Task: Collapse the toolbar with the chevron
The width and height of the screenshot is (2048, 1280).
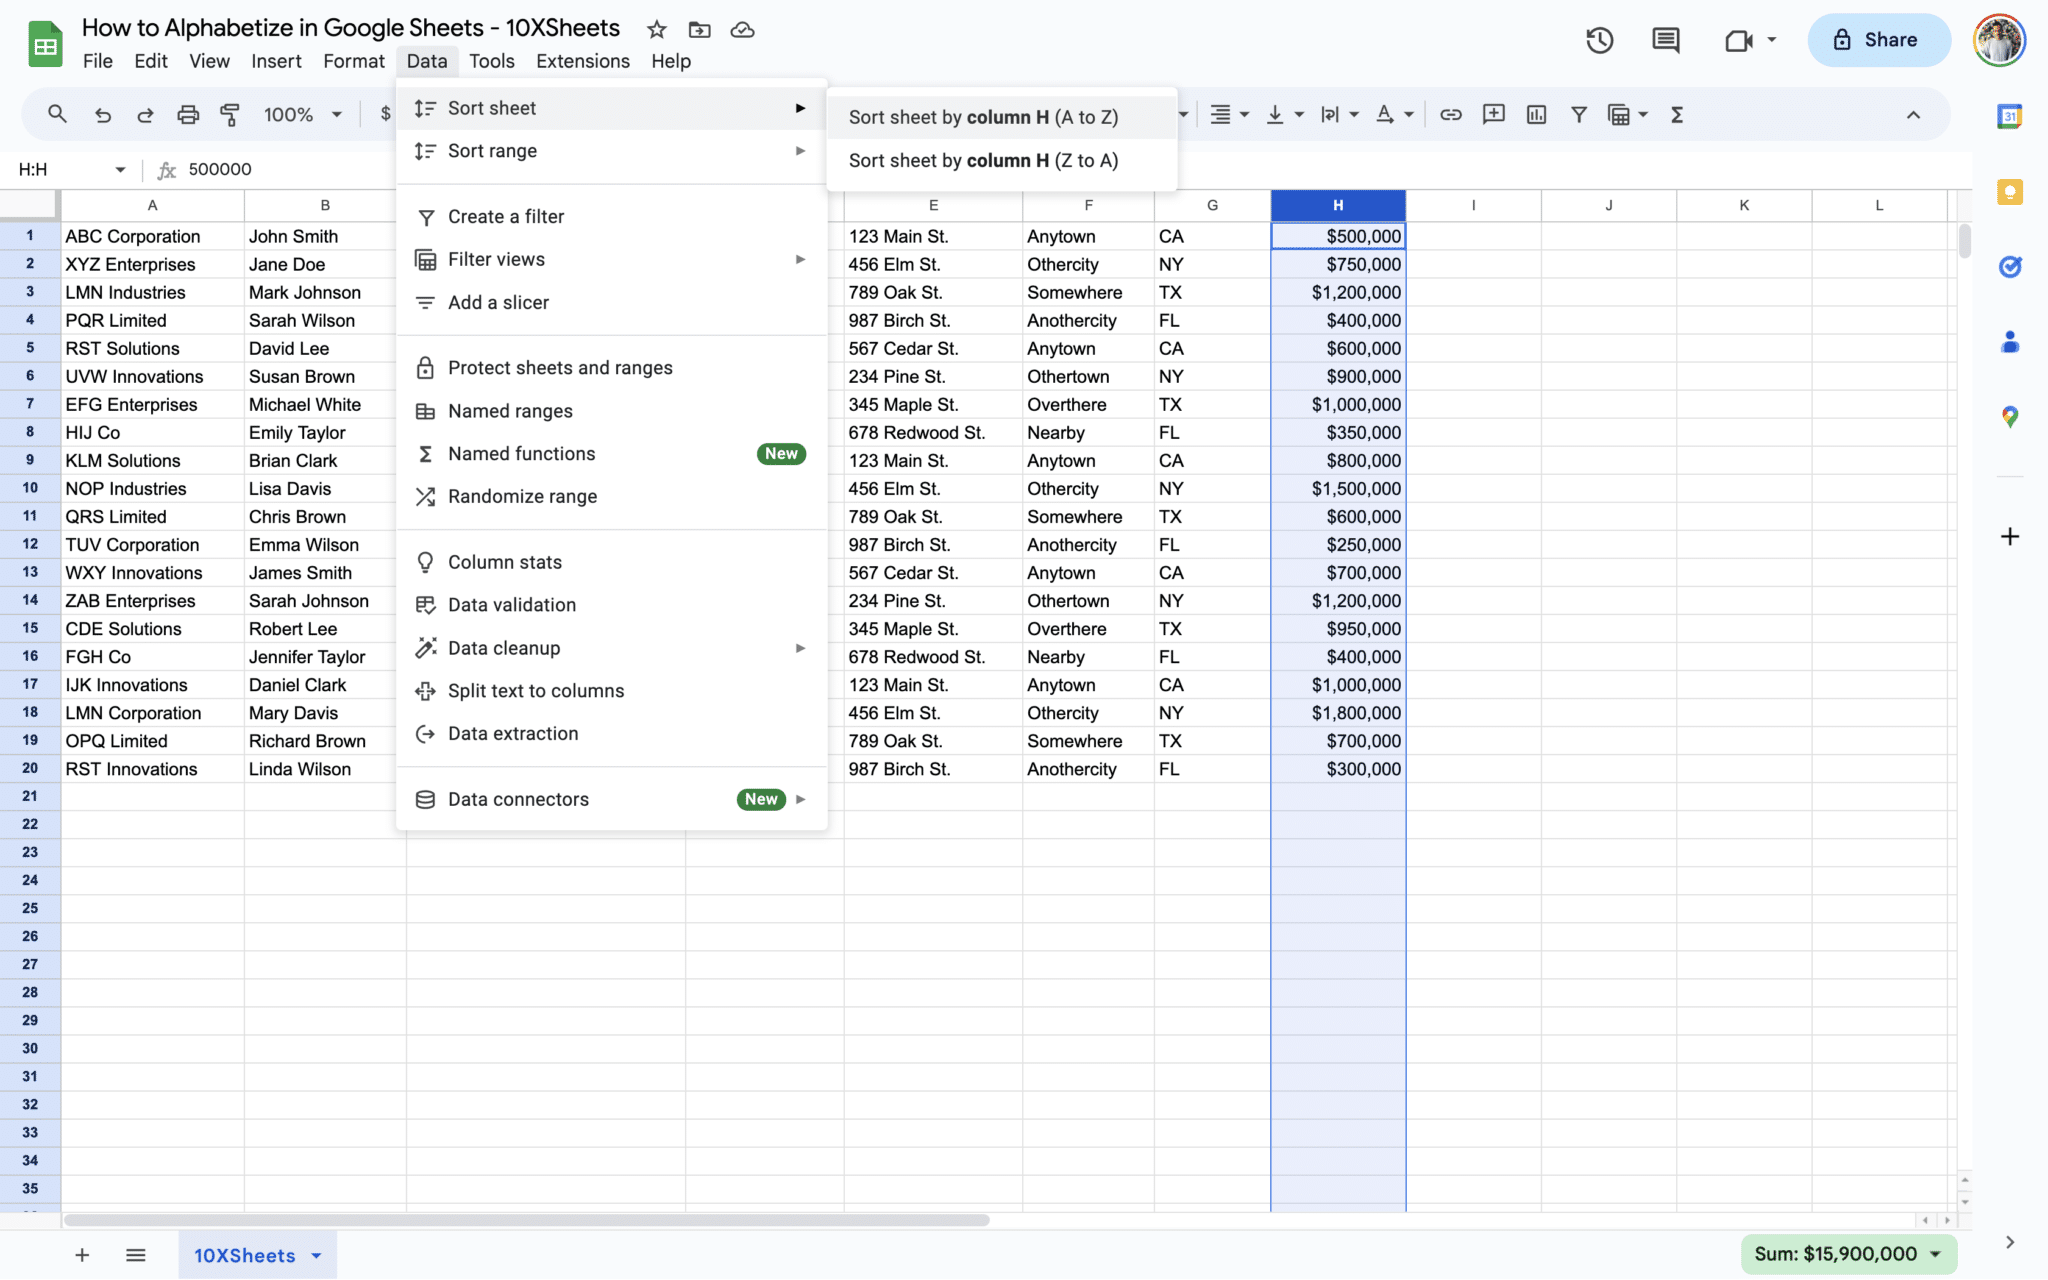Action: click(1913, 115)
